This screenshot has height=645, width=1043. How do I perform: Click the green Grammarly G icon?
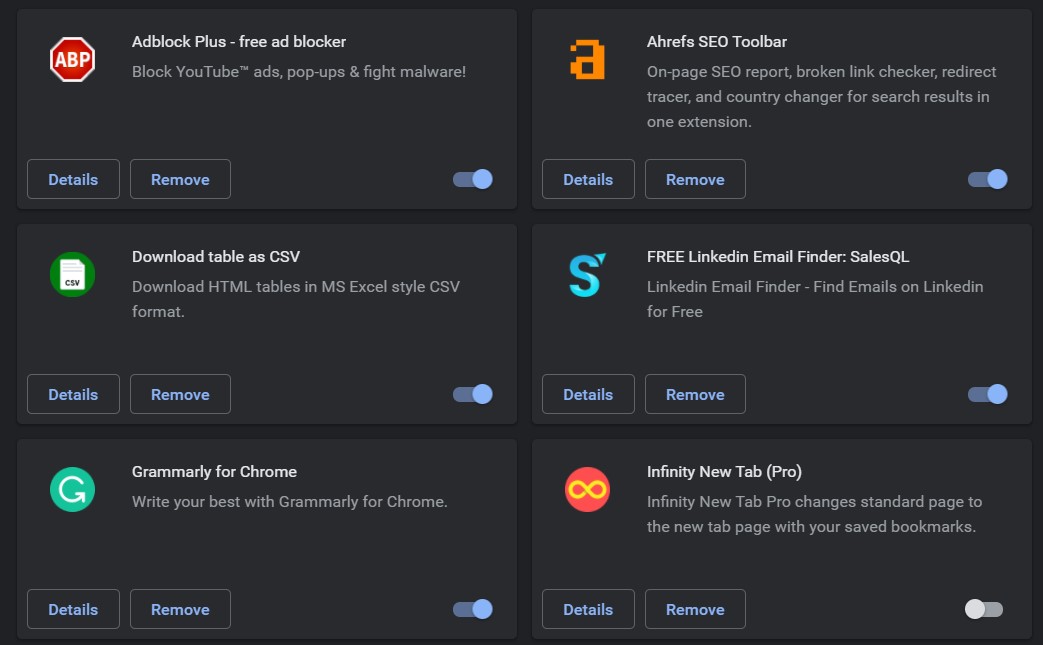(x=73, y=489)
